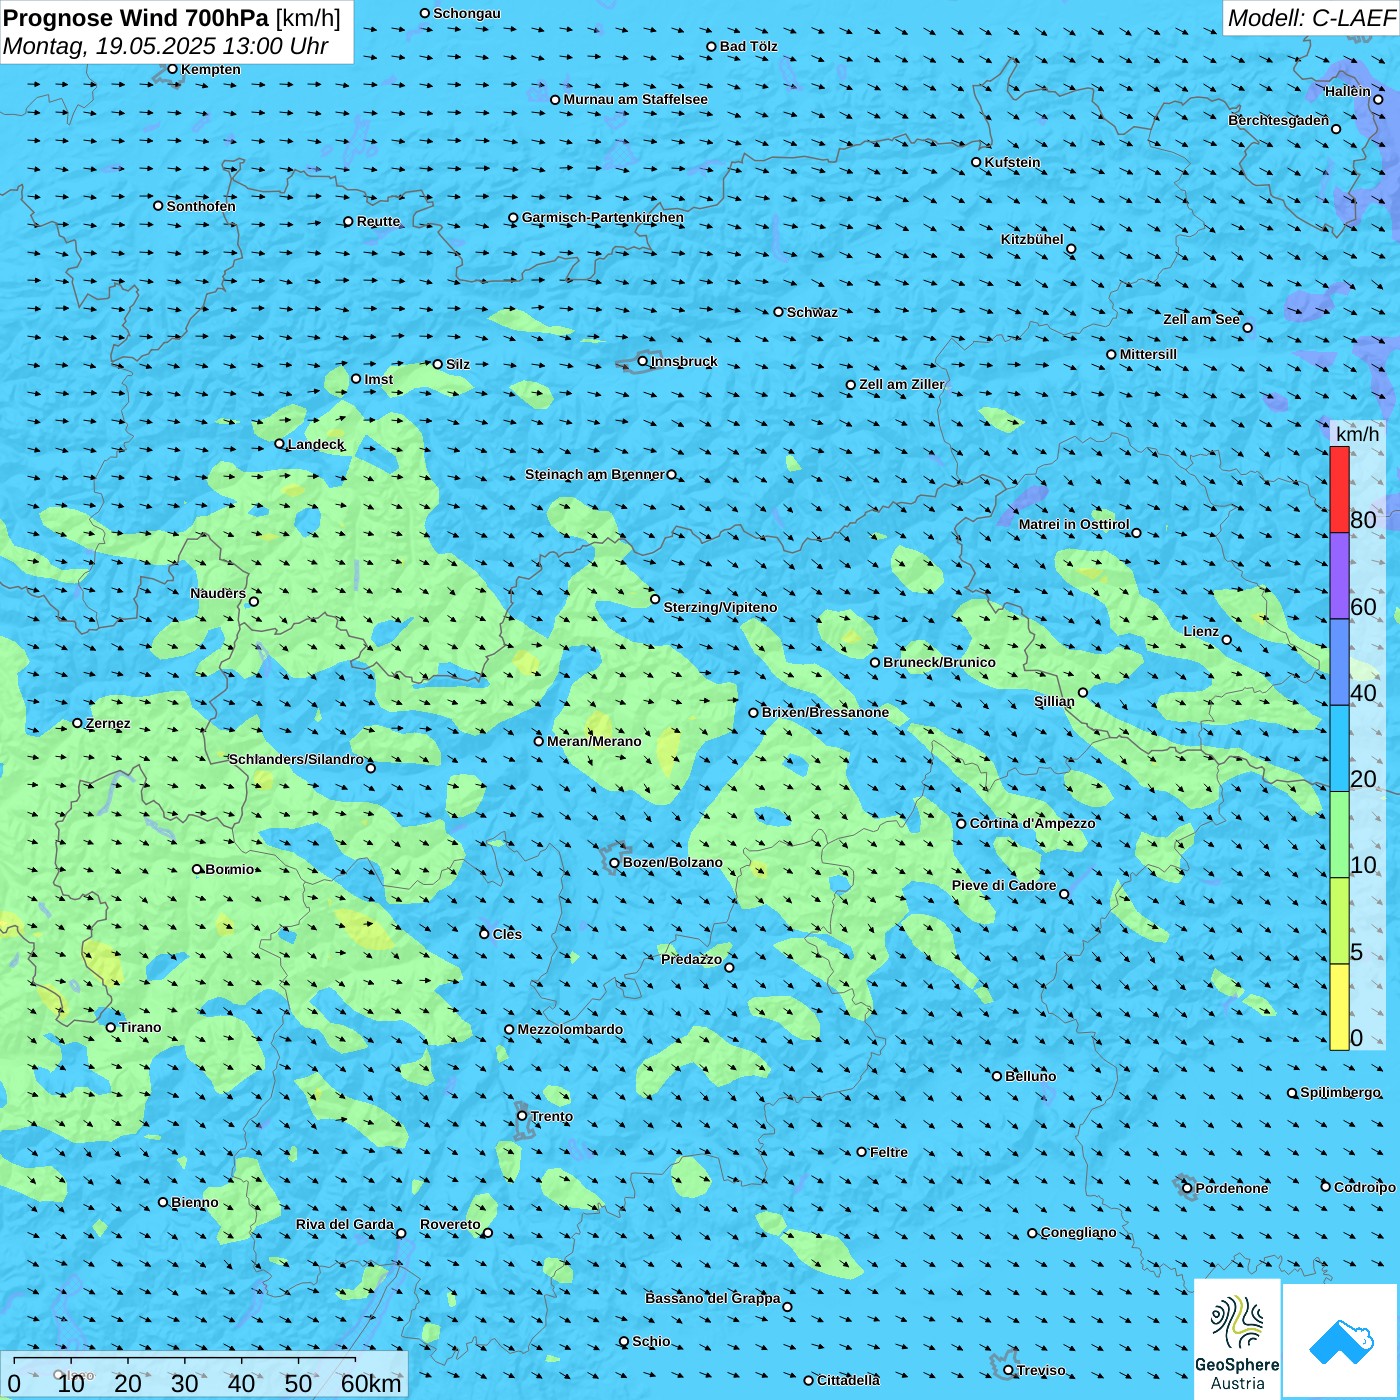Click the Bozen/Bolzano city marker

[x=615, y=862]
